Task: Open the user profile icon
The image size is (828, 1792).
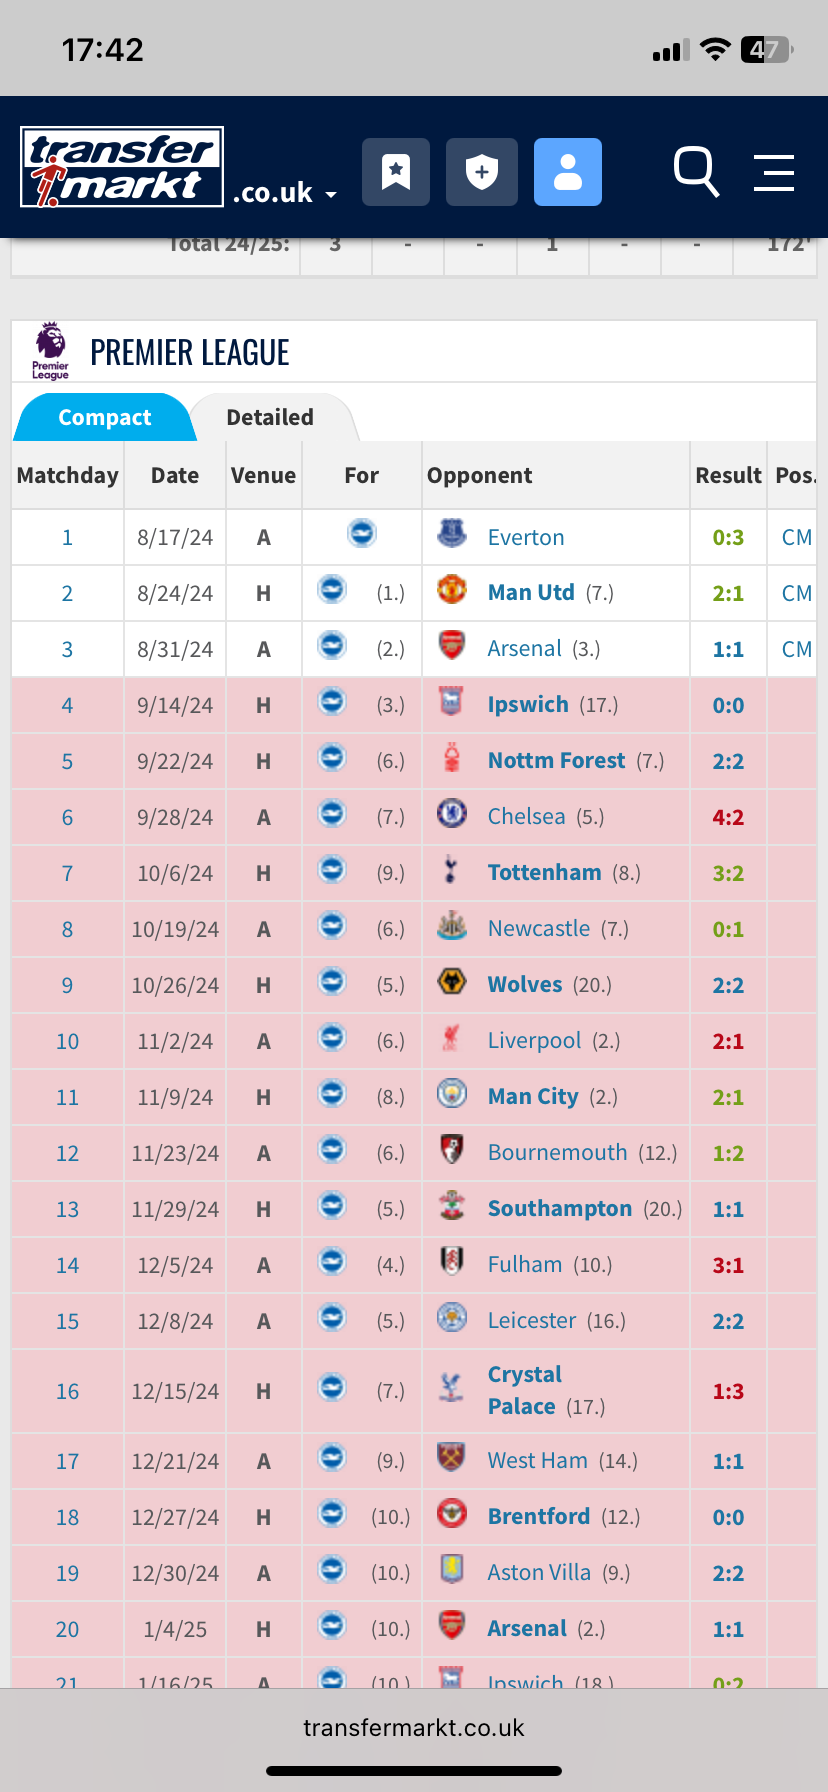Action: pos(568,172)
